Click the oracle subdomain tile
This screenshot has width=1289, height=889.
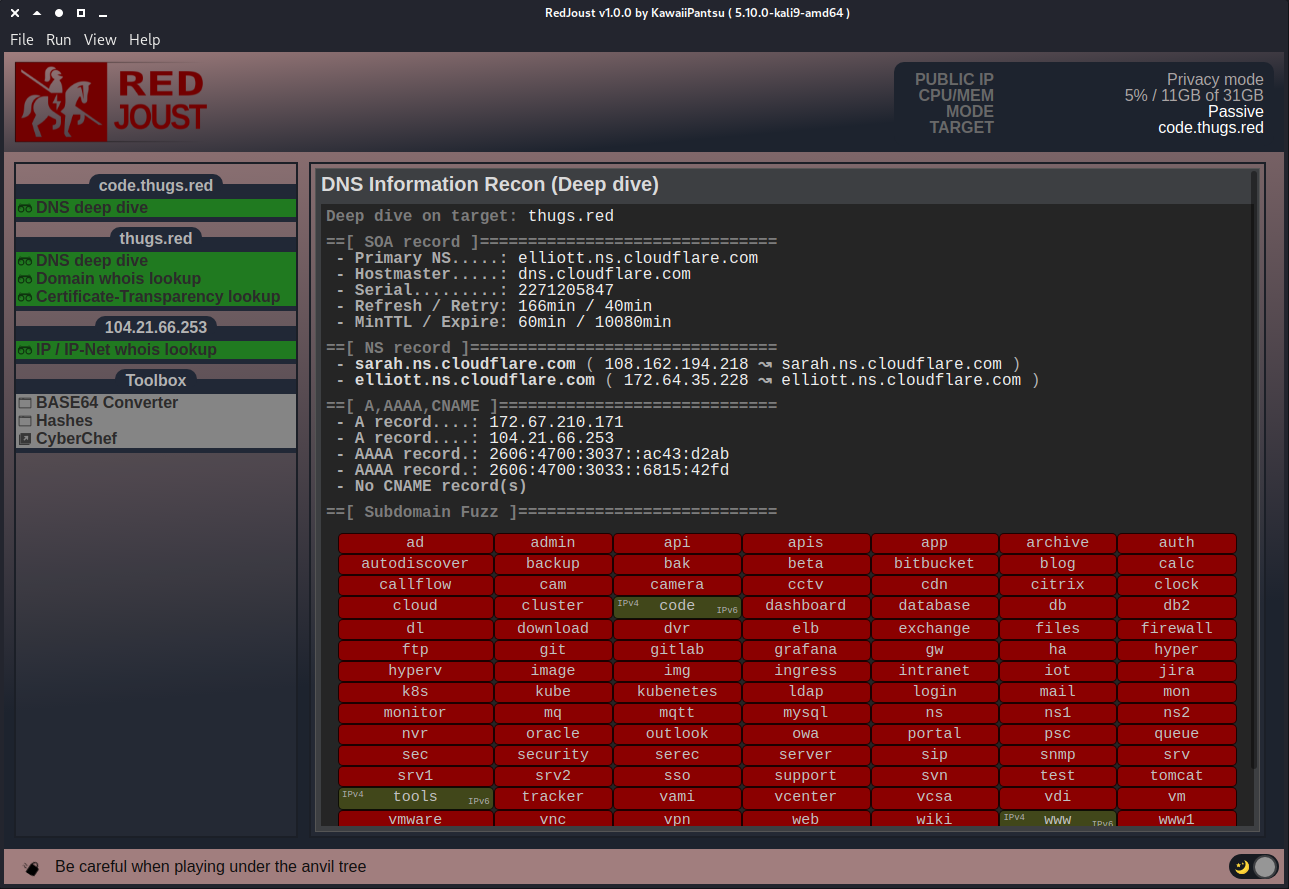coord(553,734)
